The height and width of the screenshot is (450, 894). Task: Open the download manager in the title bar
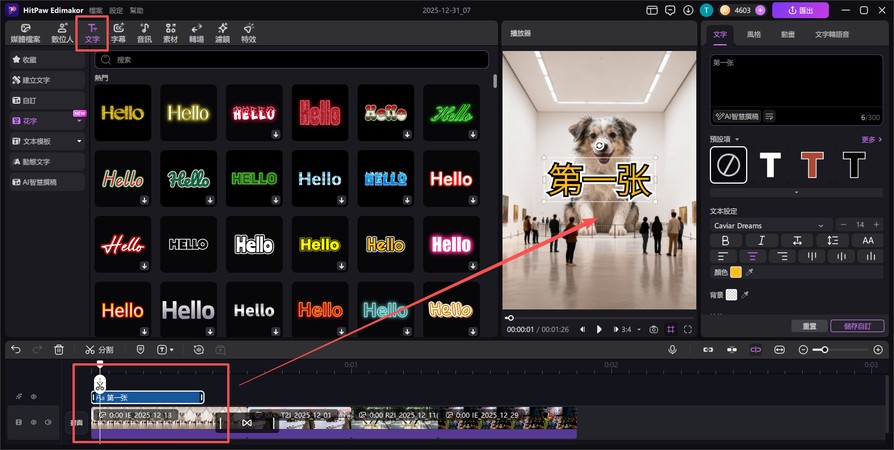688,10
